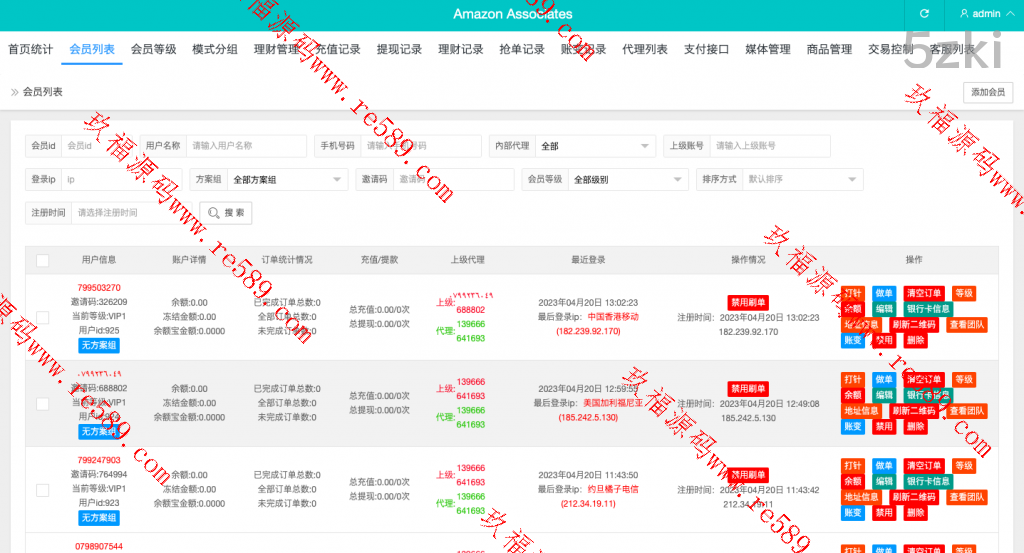This screenshot has width=1024, height=553.
Task: Click the refresh icon in top bar
Action: point(924,14)
